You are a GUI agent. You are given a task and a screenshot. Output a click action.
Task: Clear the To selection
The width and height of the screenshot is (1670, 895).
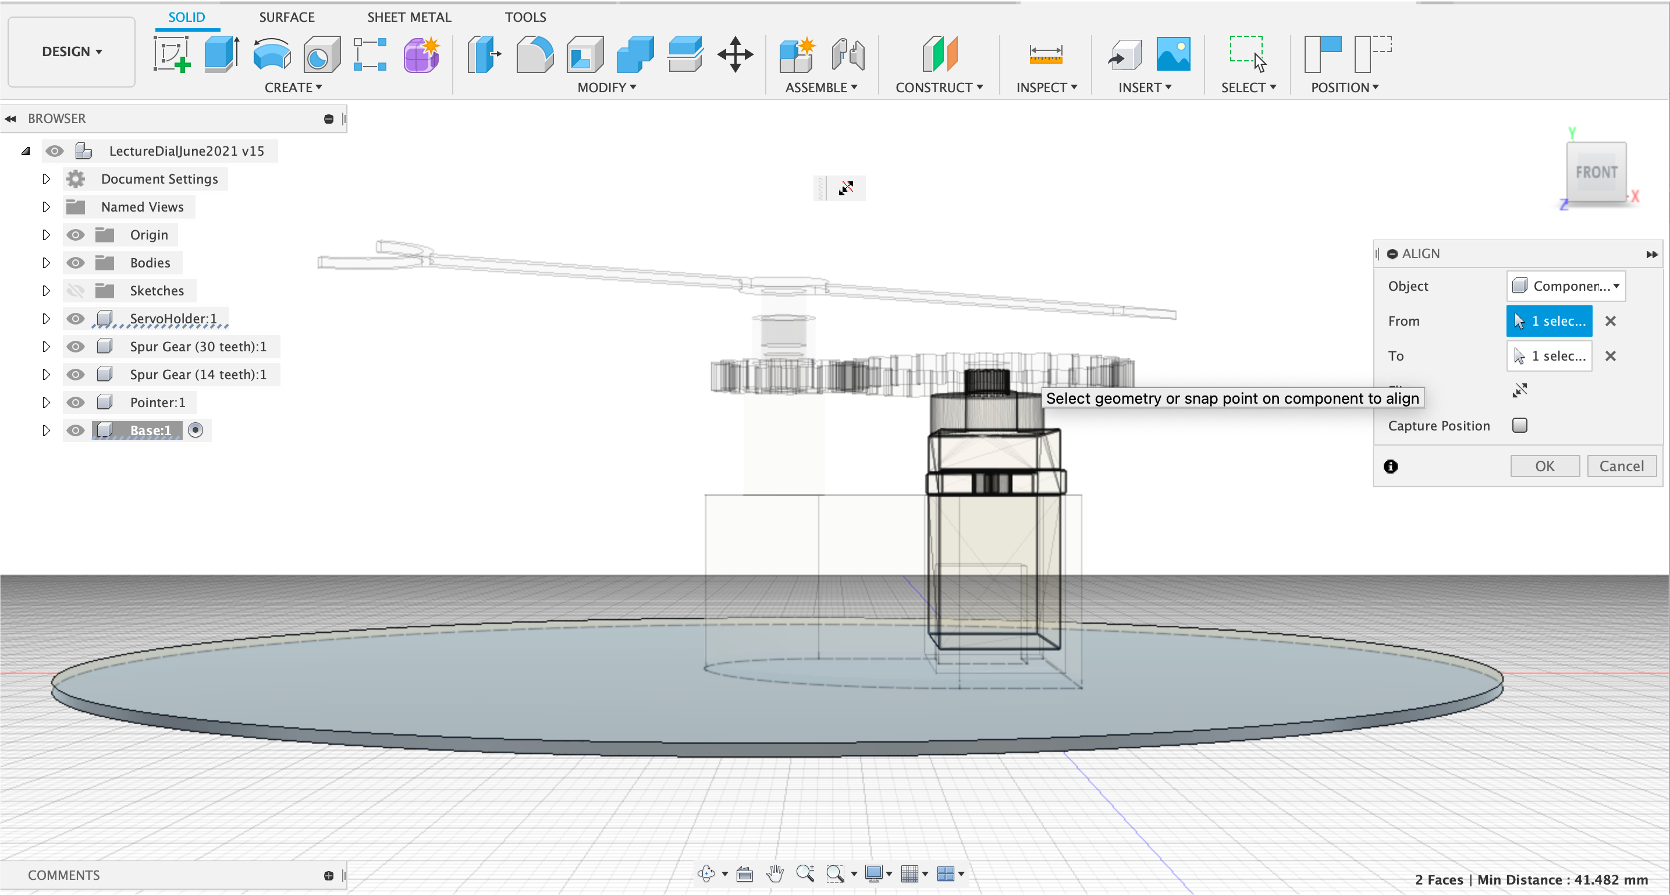(x=1611, y=356)
